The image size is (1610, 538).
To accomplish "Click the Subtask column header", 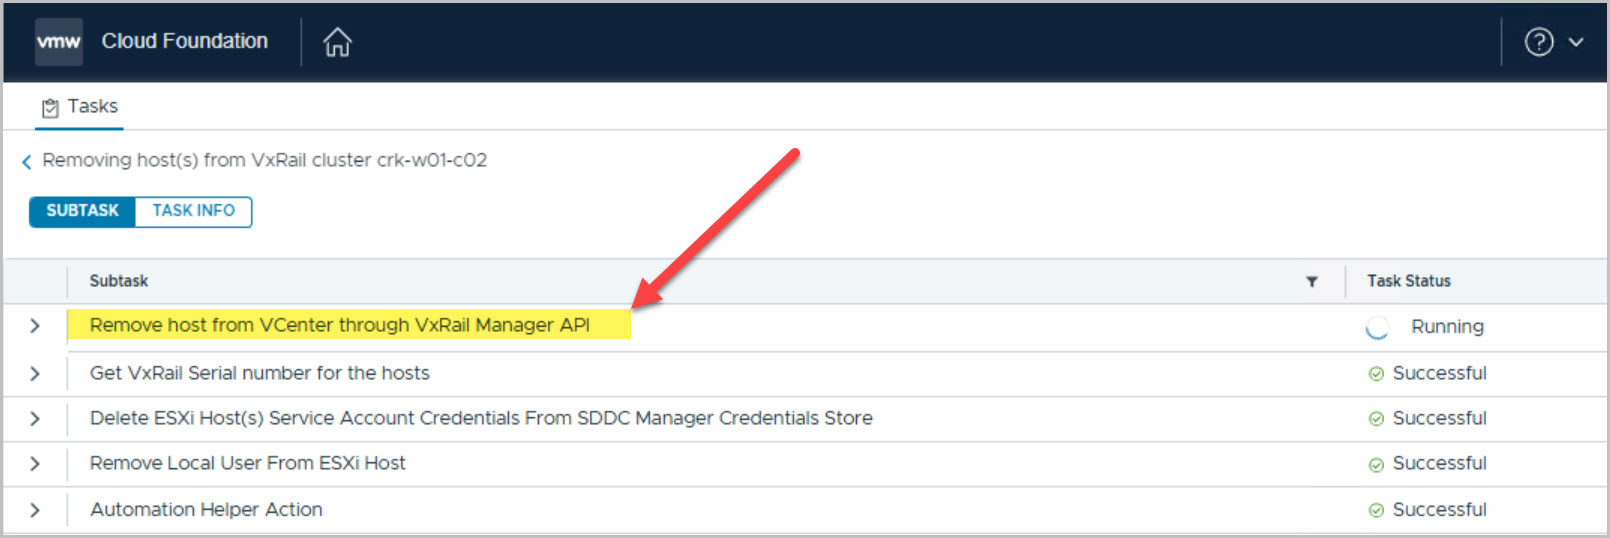I will point(119,281).
